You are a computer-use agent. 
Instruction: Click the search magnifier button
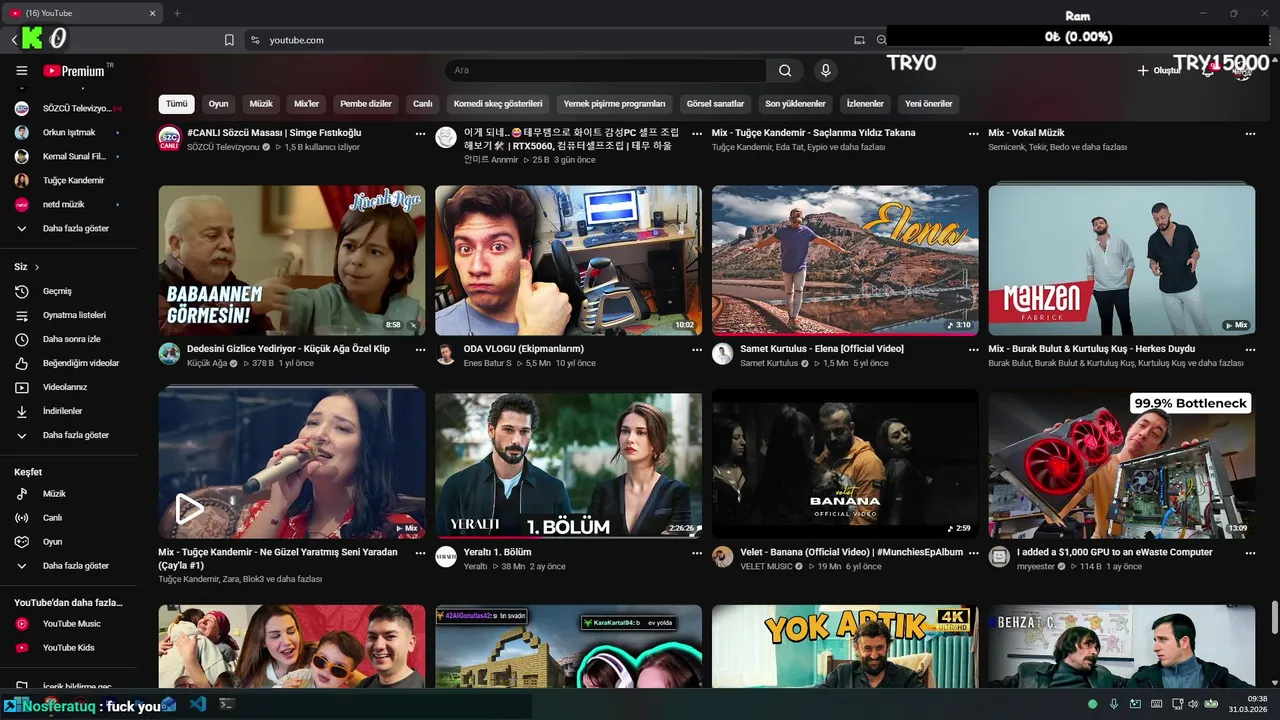pyautogui.click(x=785, y=71)
